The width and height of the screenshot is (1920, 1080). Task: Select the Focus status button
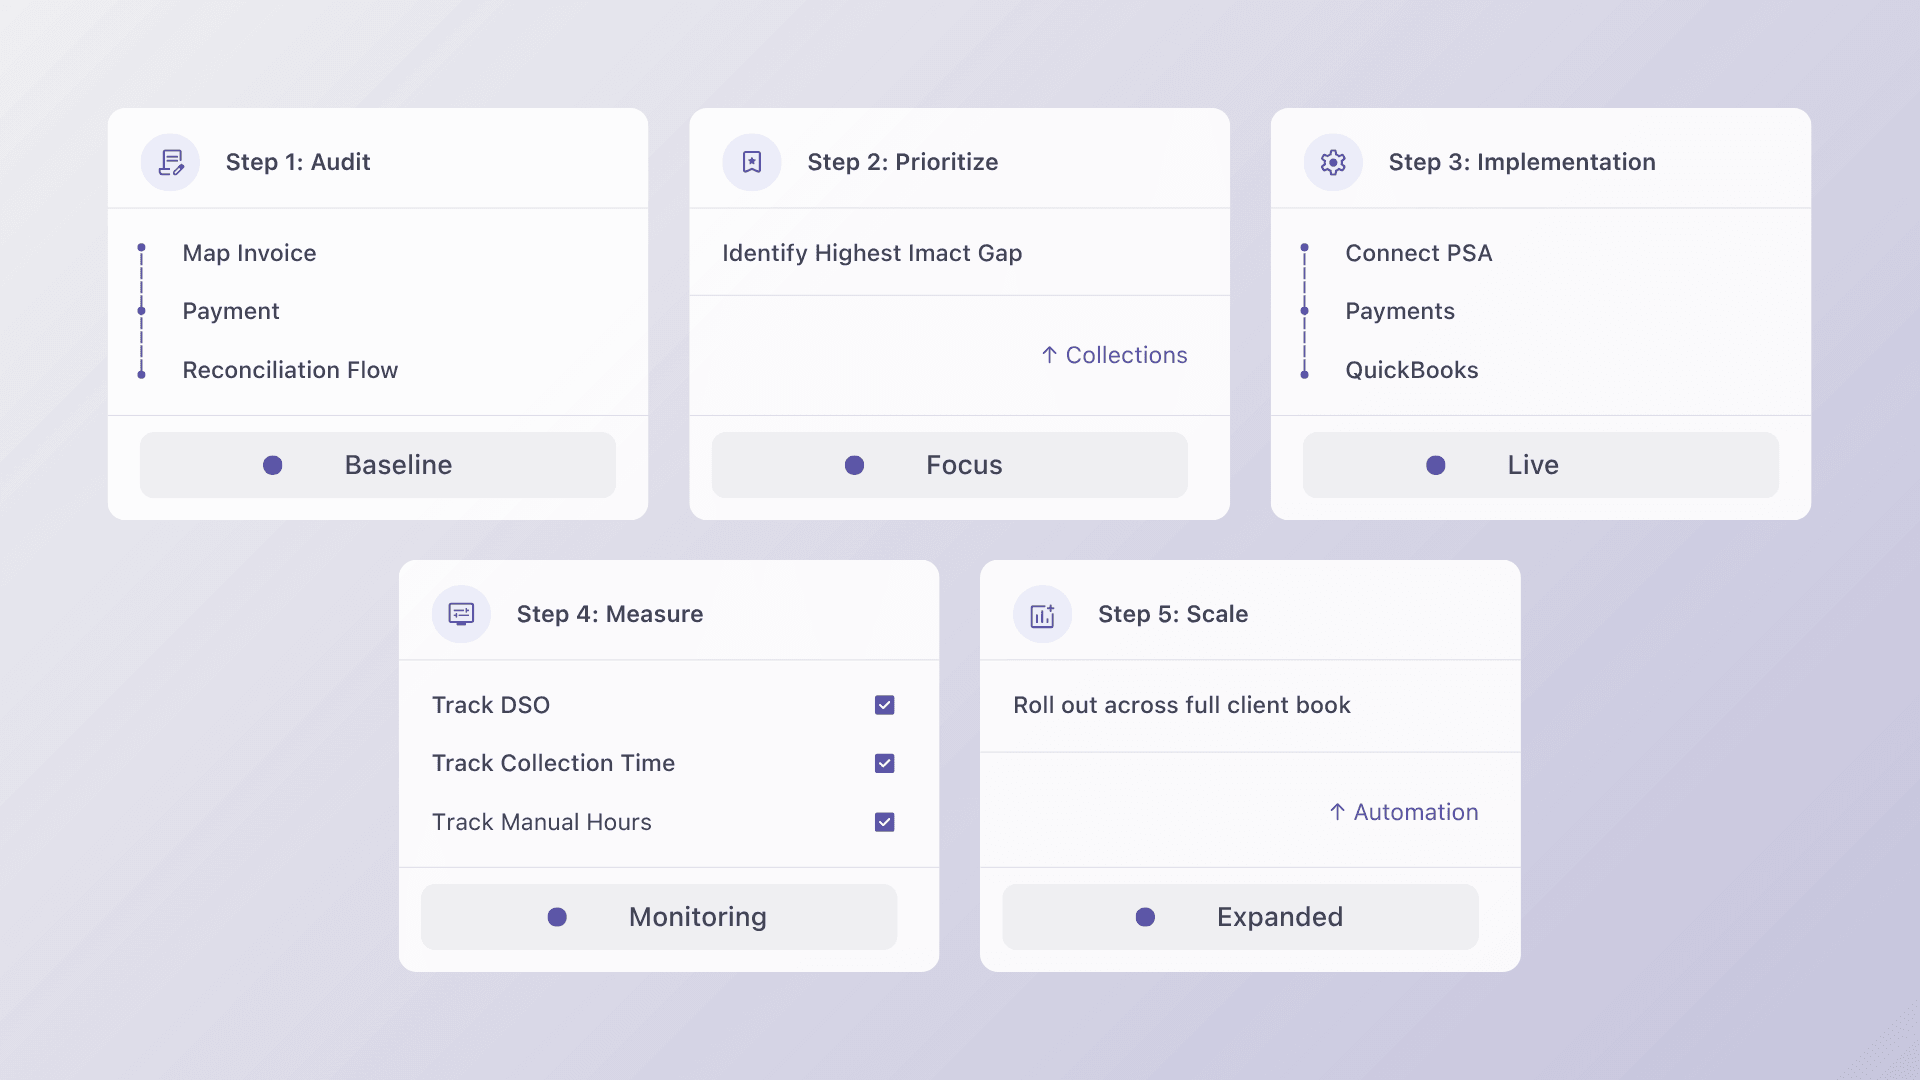[x=950, y=465]
